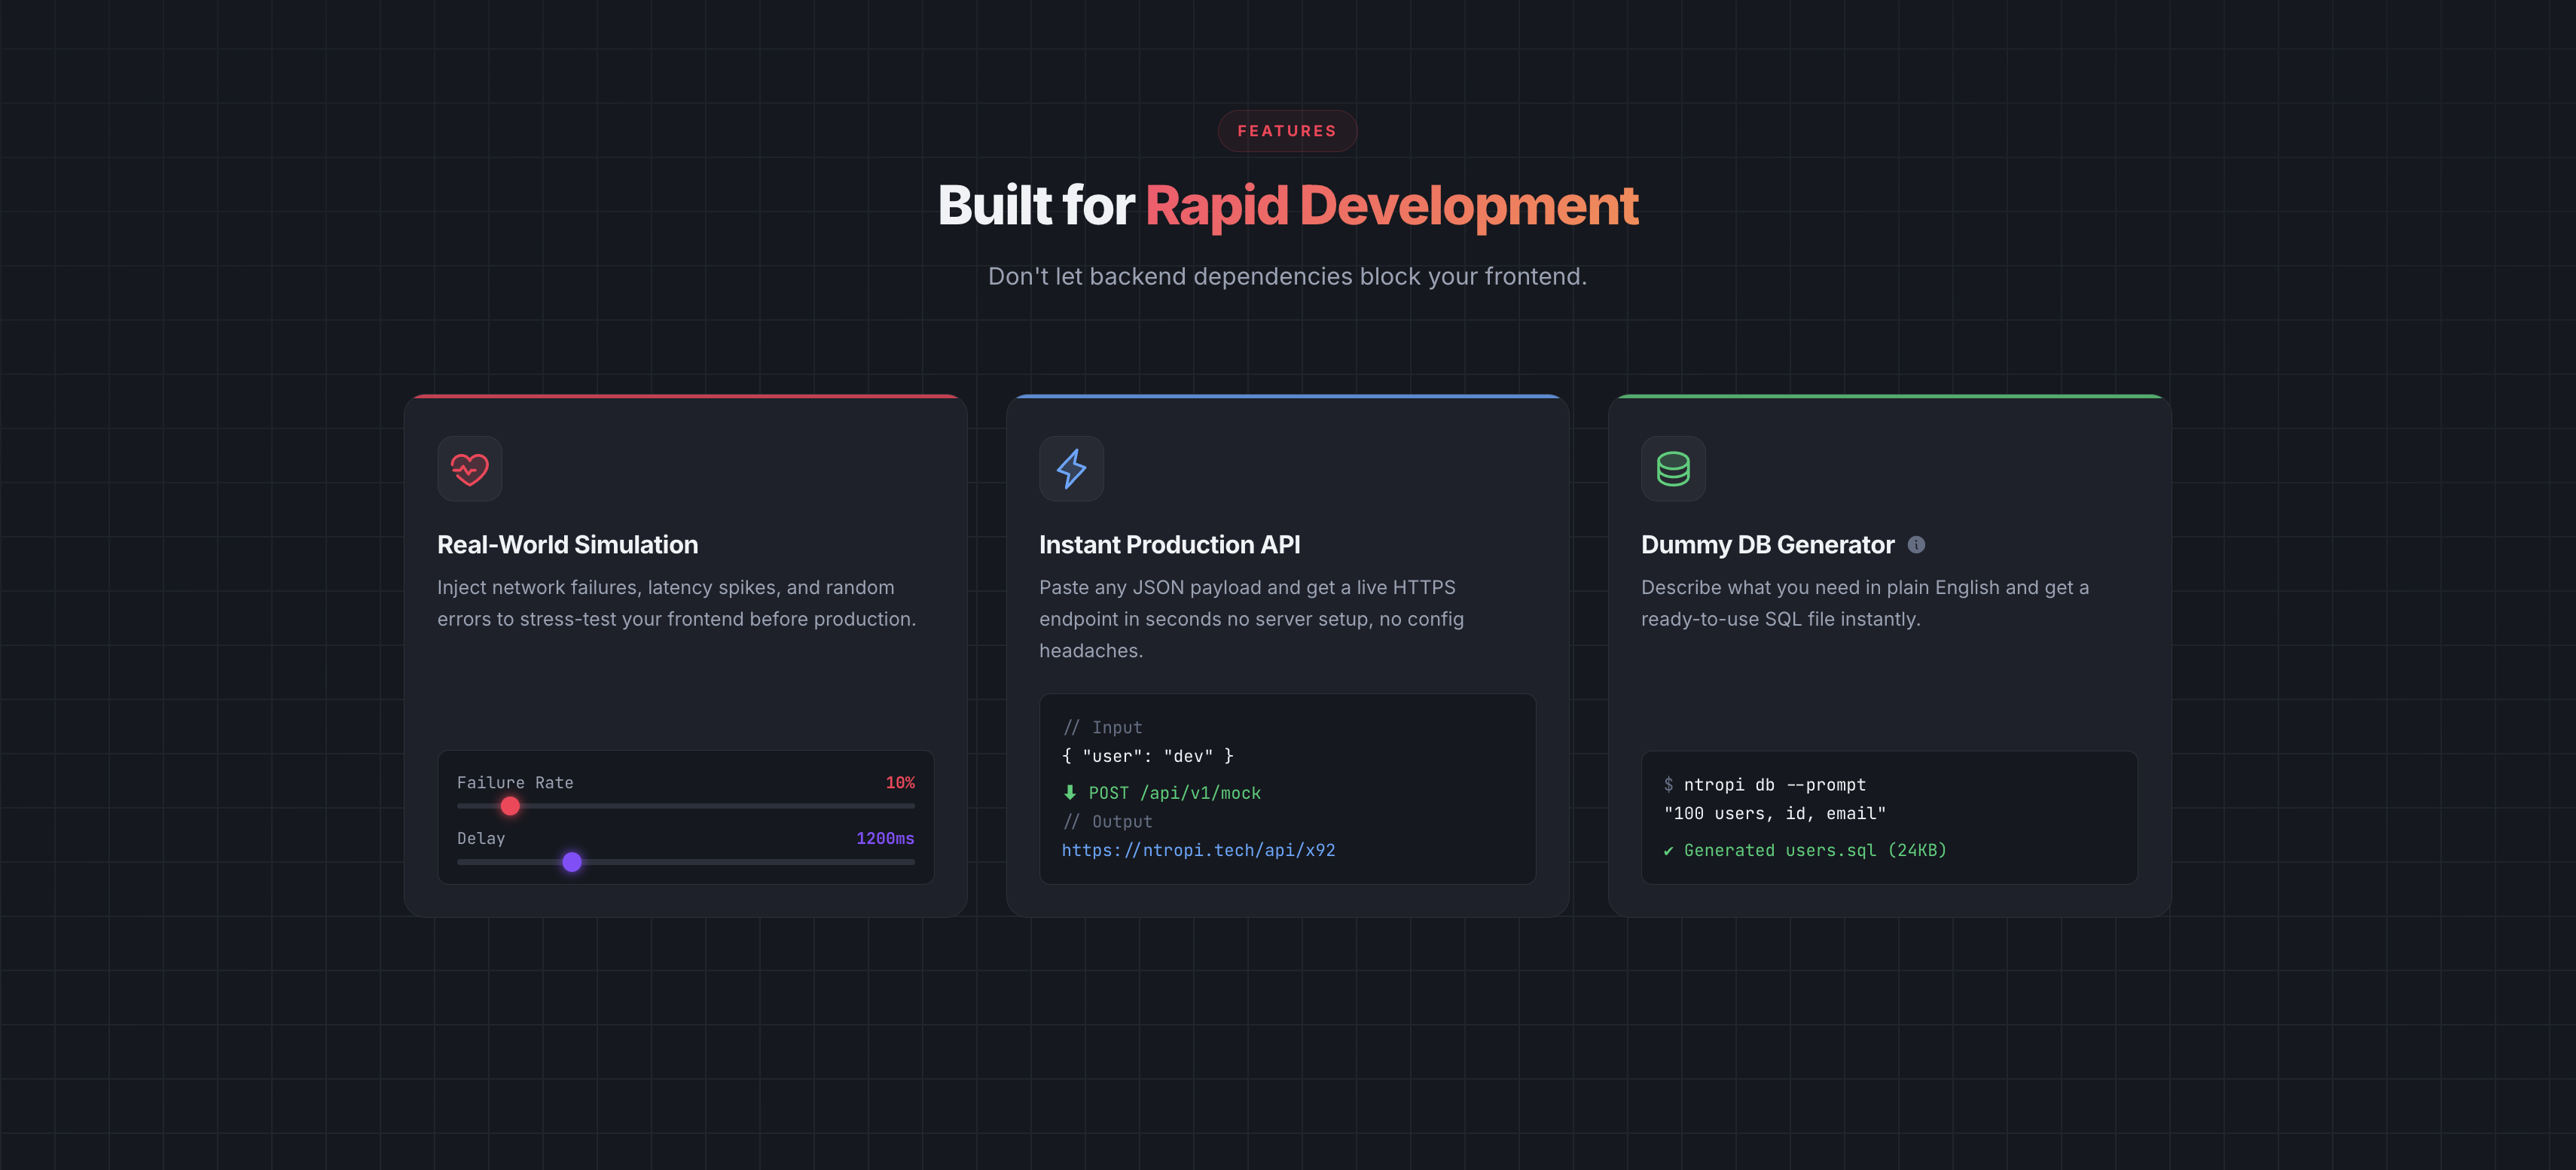Viewport: 2576px width, 1170px height.
Task: Click the green database icon
Action: [1673, 468]
